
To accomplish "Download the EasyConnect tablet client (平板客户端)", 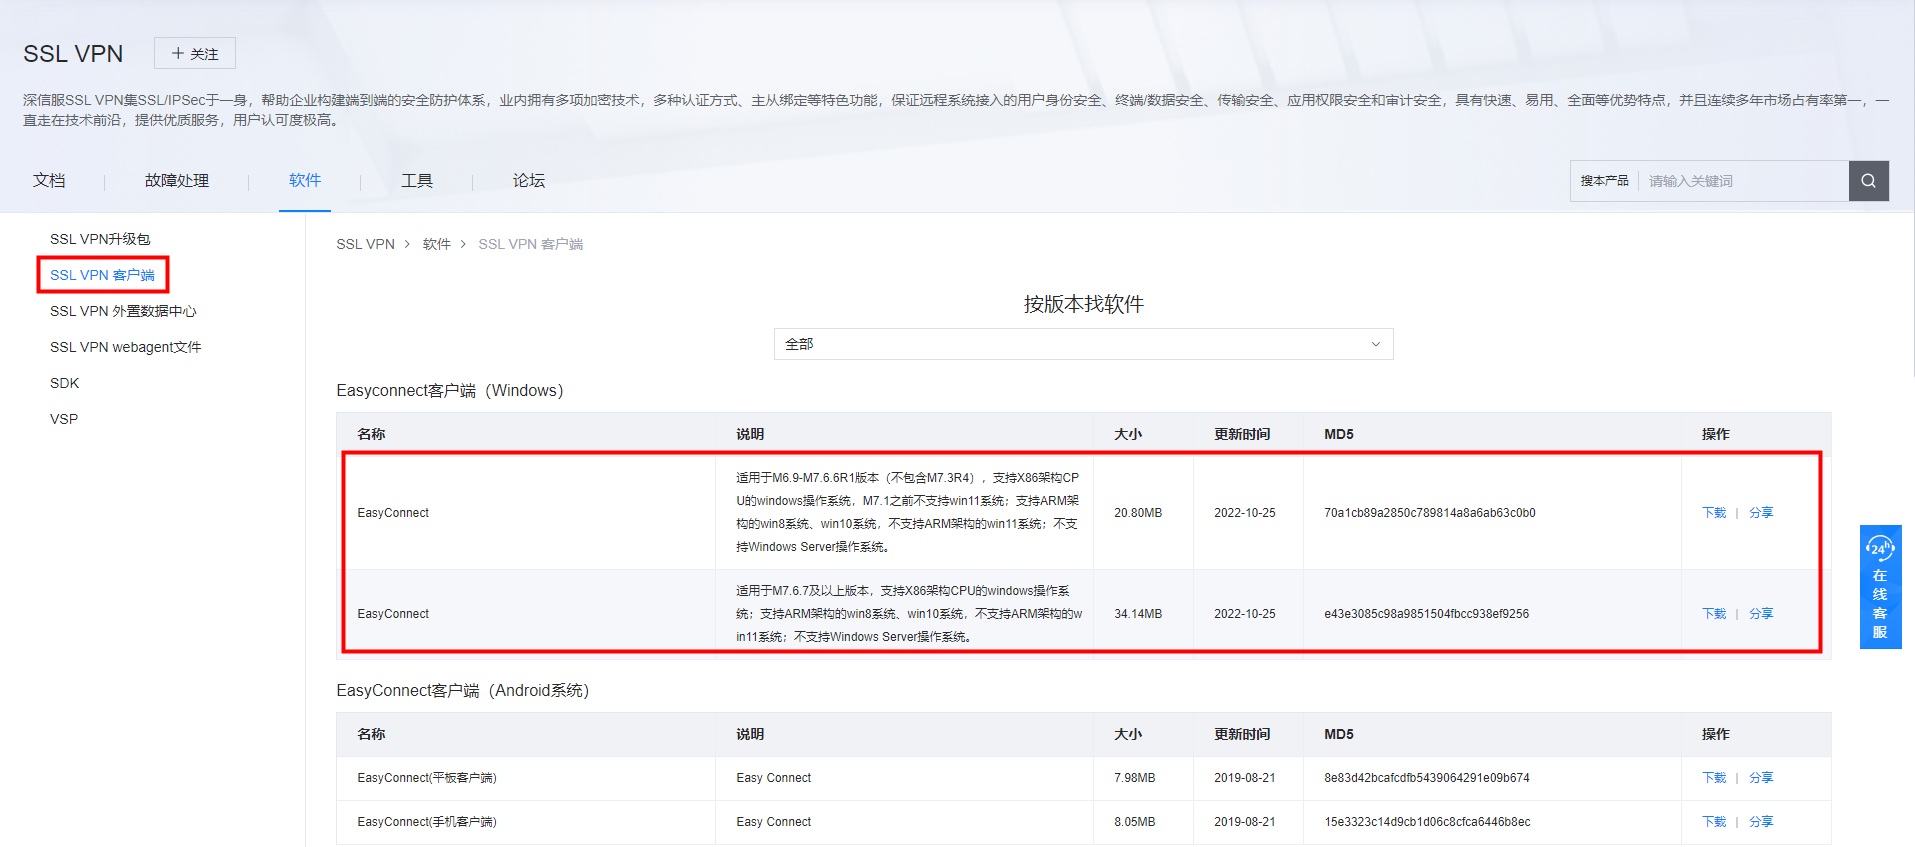I will [1714, 778].
